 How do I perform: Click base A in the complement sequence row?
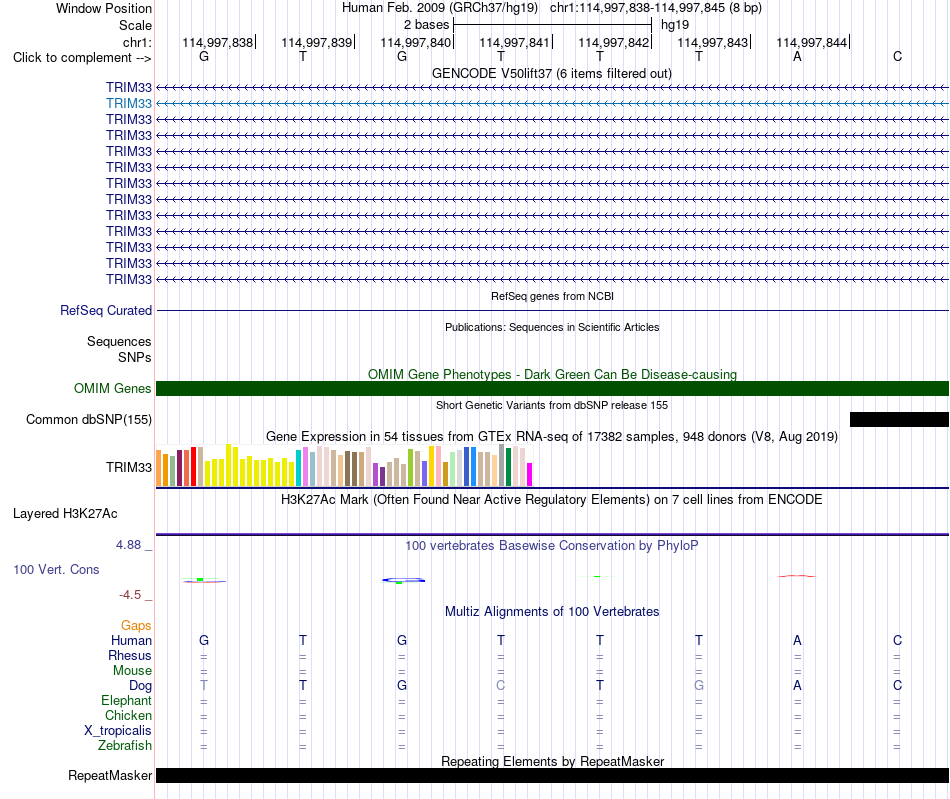(797, 56)
